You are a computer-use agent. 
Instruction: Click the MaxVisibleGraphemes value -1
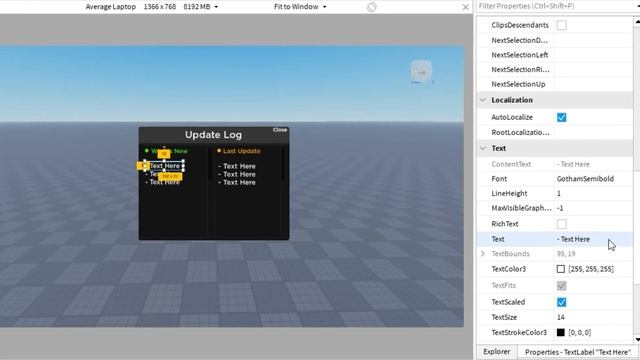[x=560, y=208]
